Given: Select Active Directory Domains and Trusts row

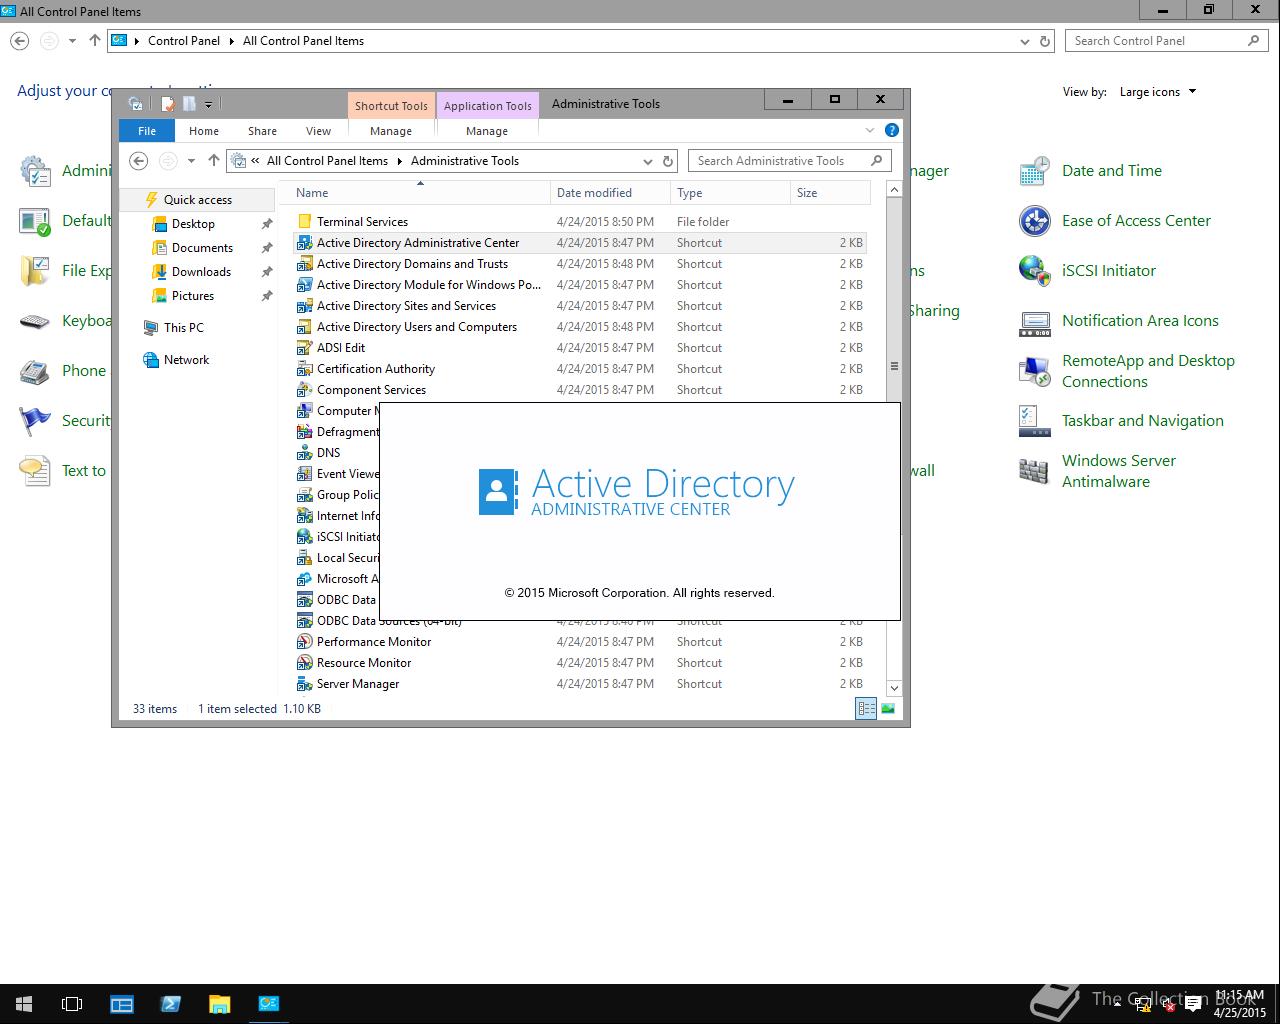Looking at the screenshot, I should 580,264.
